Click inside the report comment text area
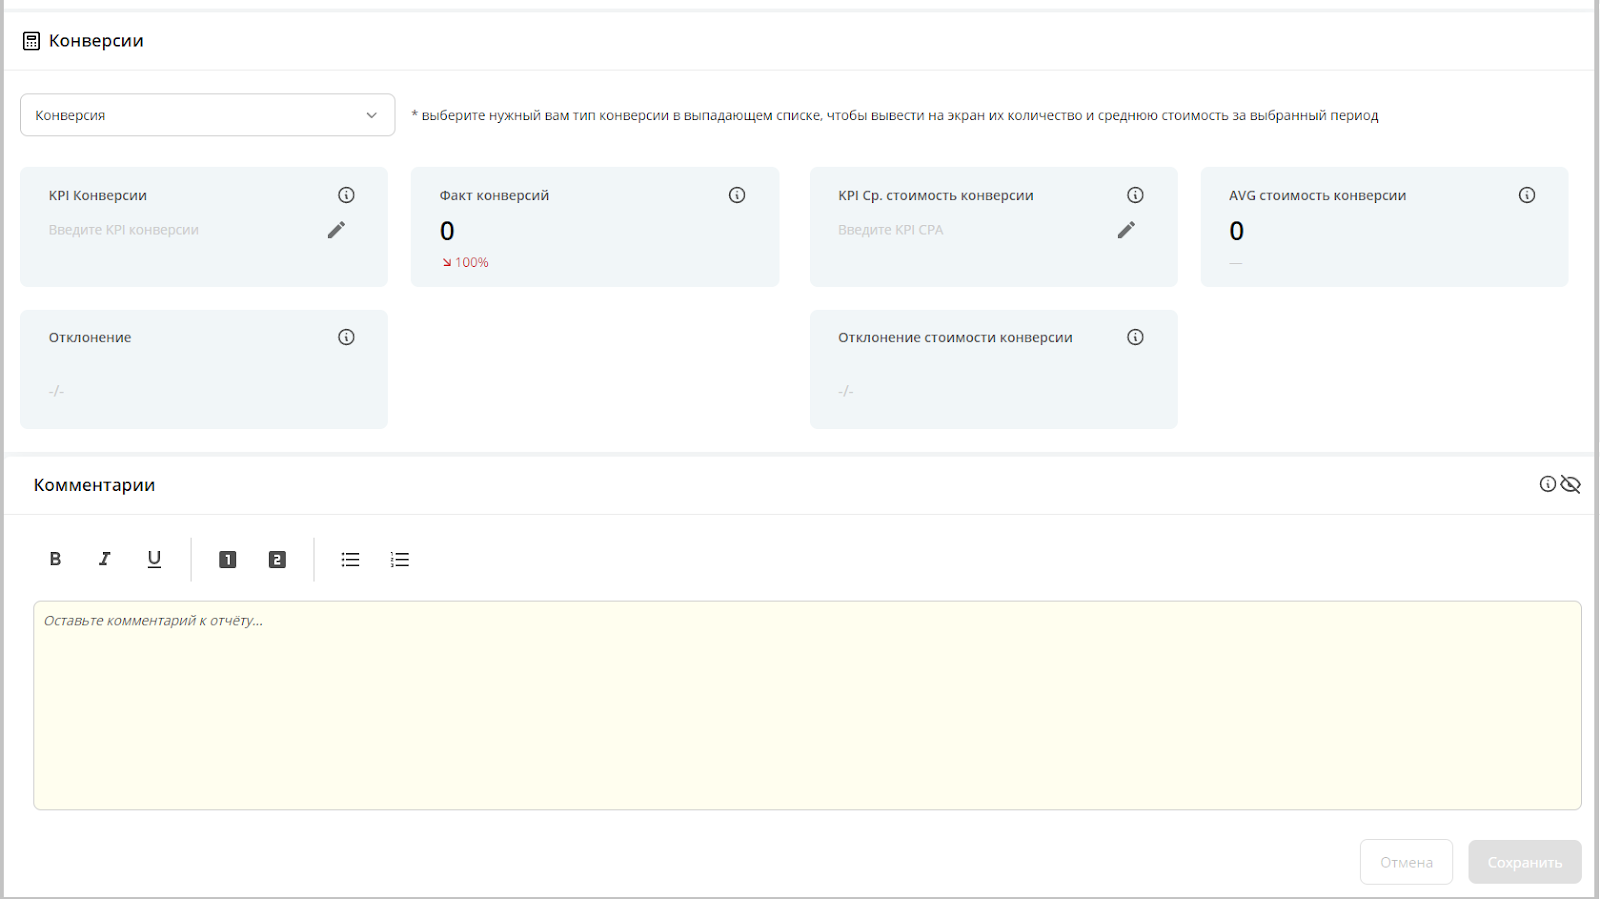 pos(807,705)
